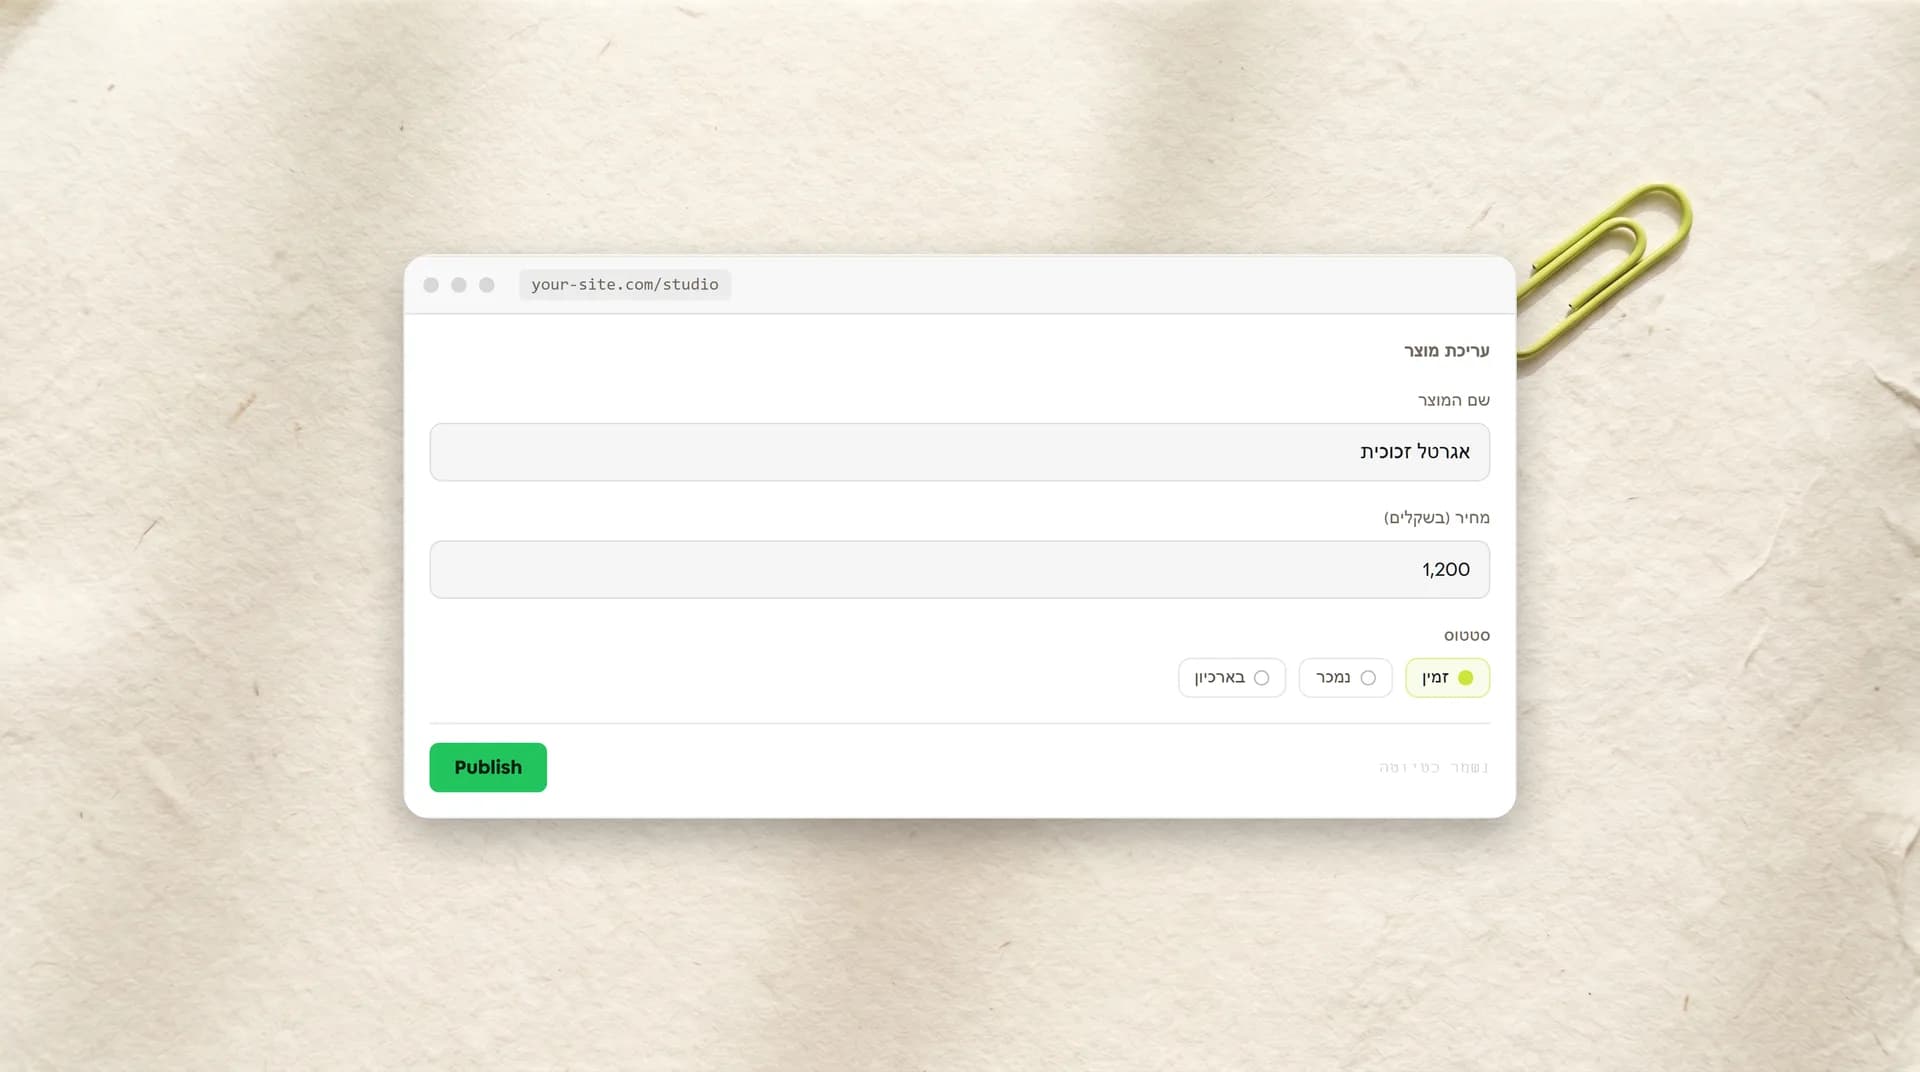Click the green Publish button
1920x1072 pixels.
(x=488, y=767)
